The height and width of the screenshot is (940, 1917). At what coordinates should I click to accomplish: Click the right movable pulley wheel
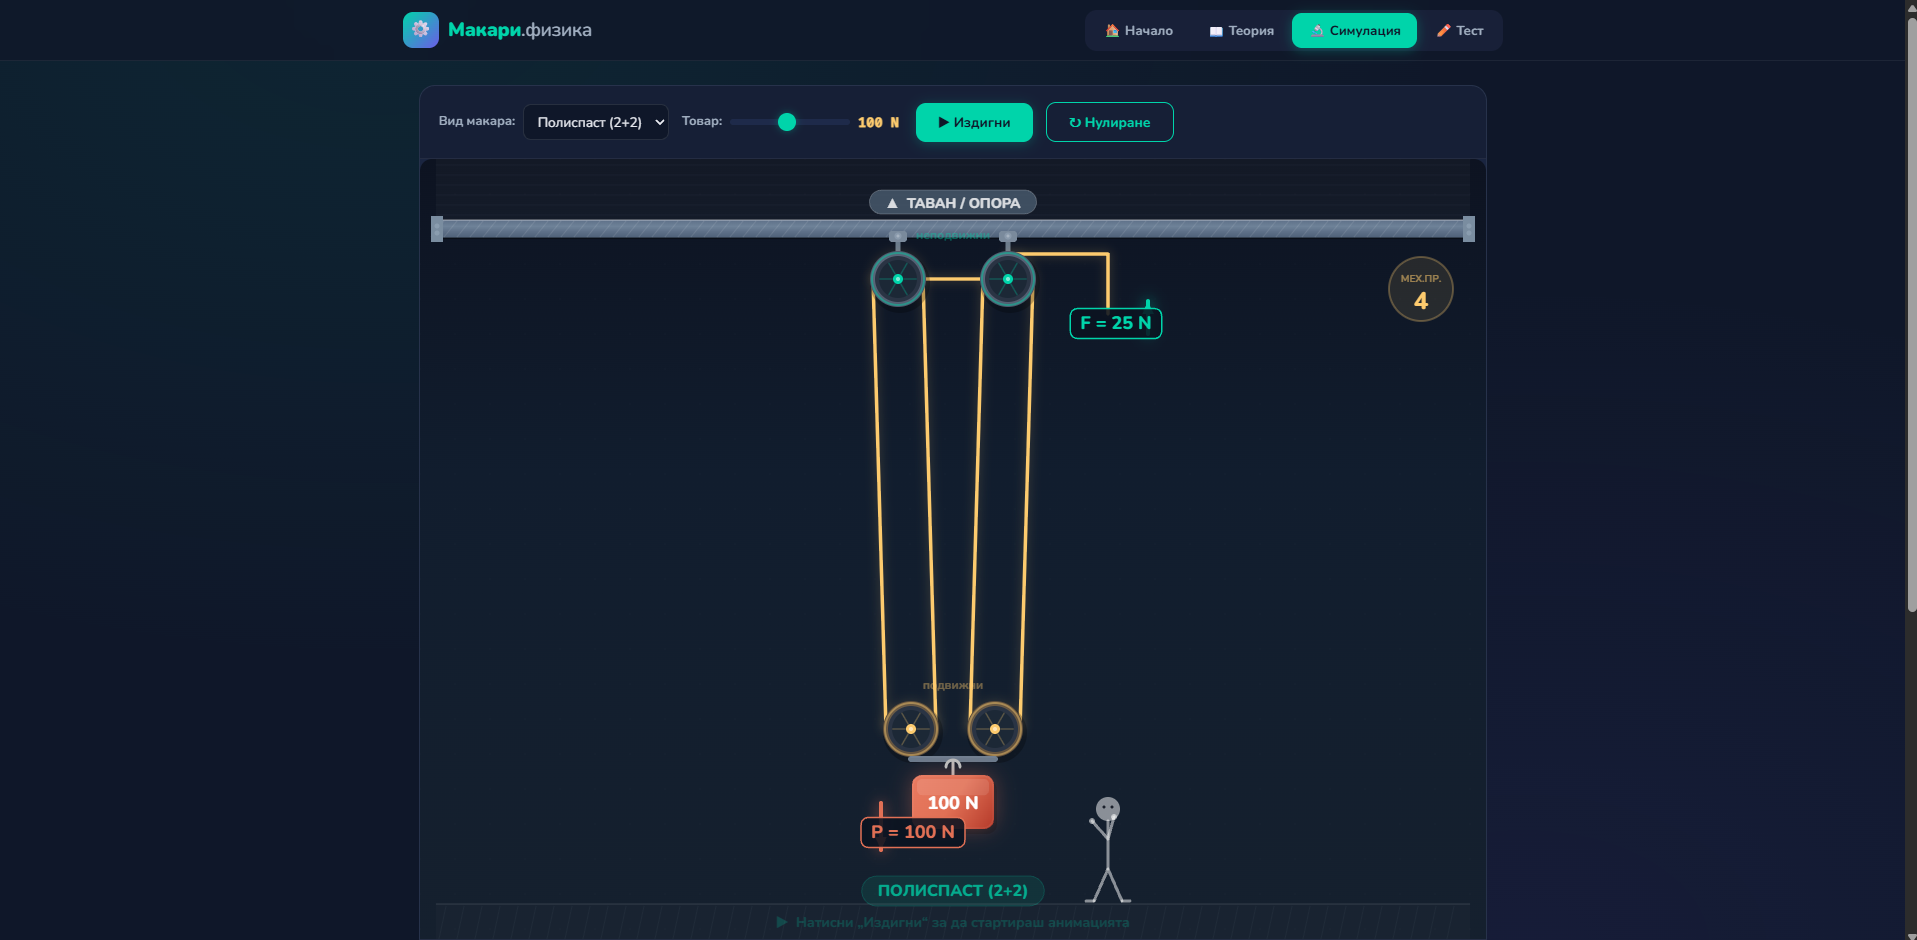(995, 729)
